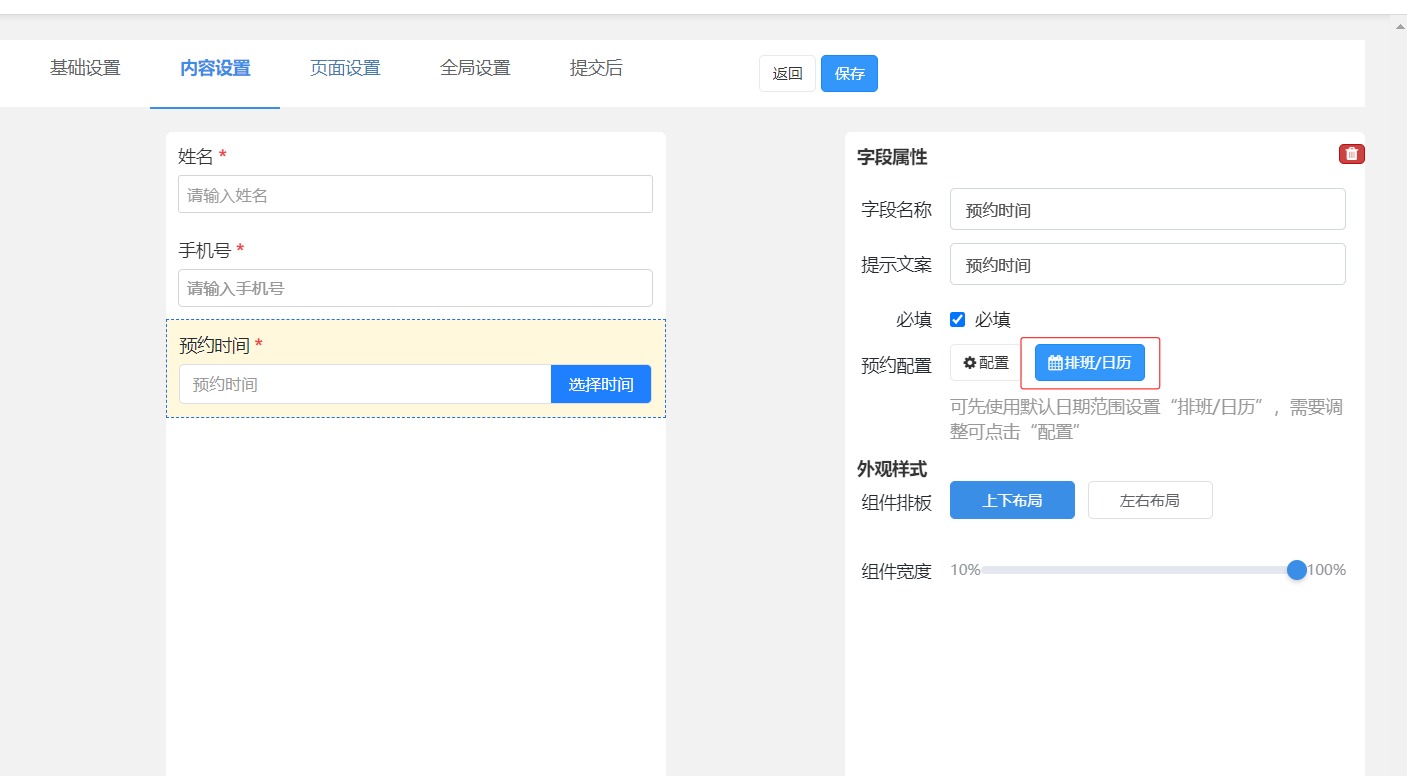Viewport: 1407px width, 776px height.
Task: Edit the 提示文案 text field
Action: click(x=1147, y=265)
